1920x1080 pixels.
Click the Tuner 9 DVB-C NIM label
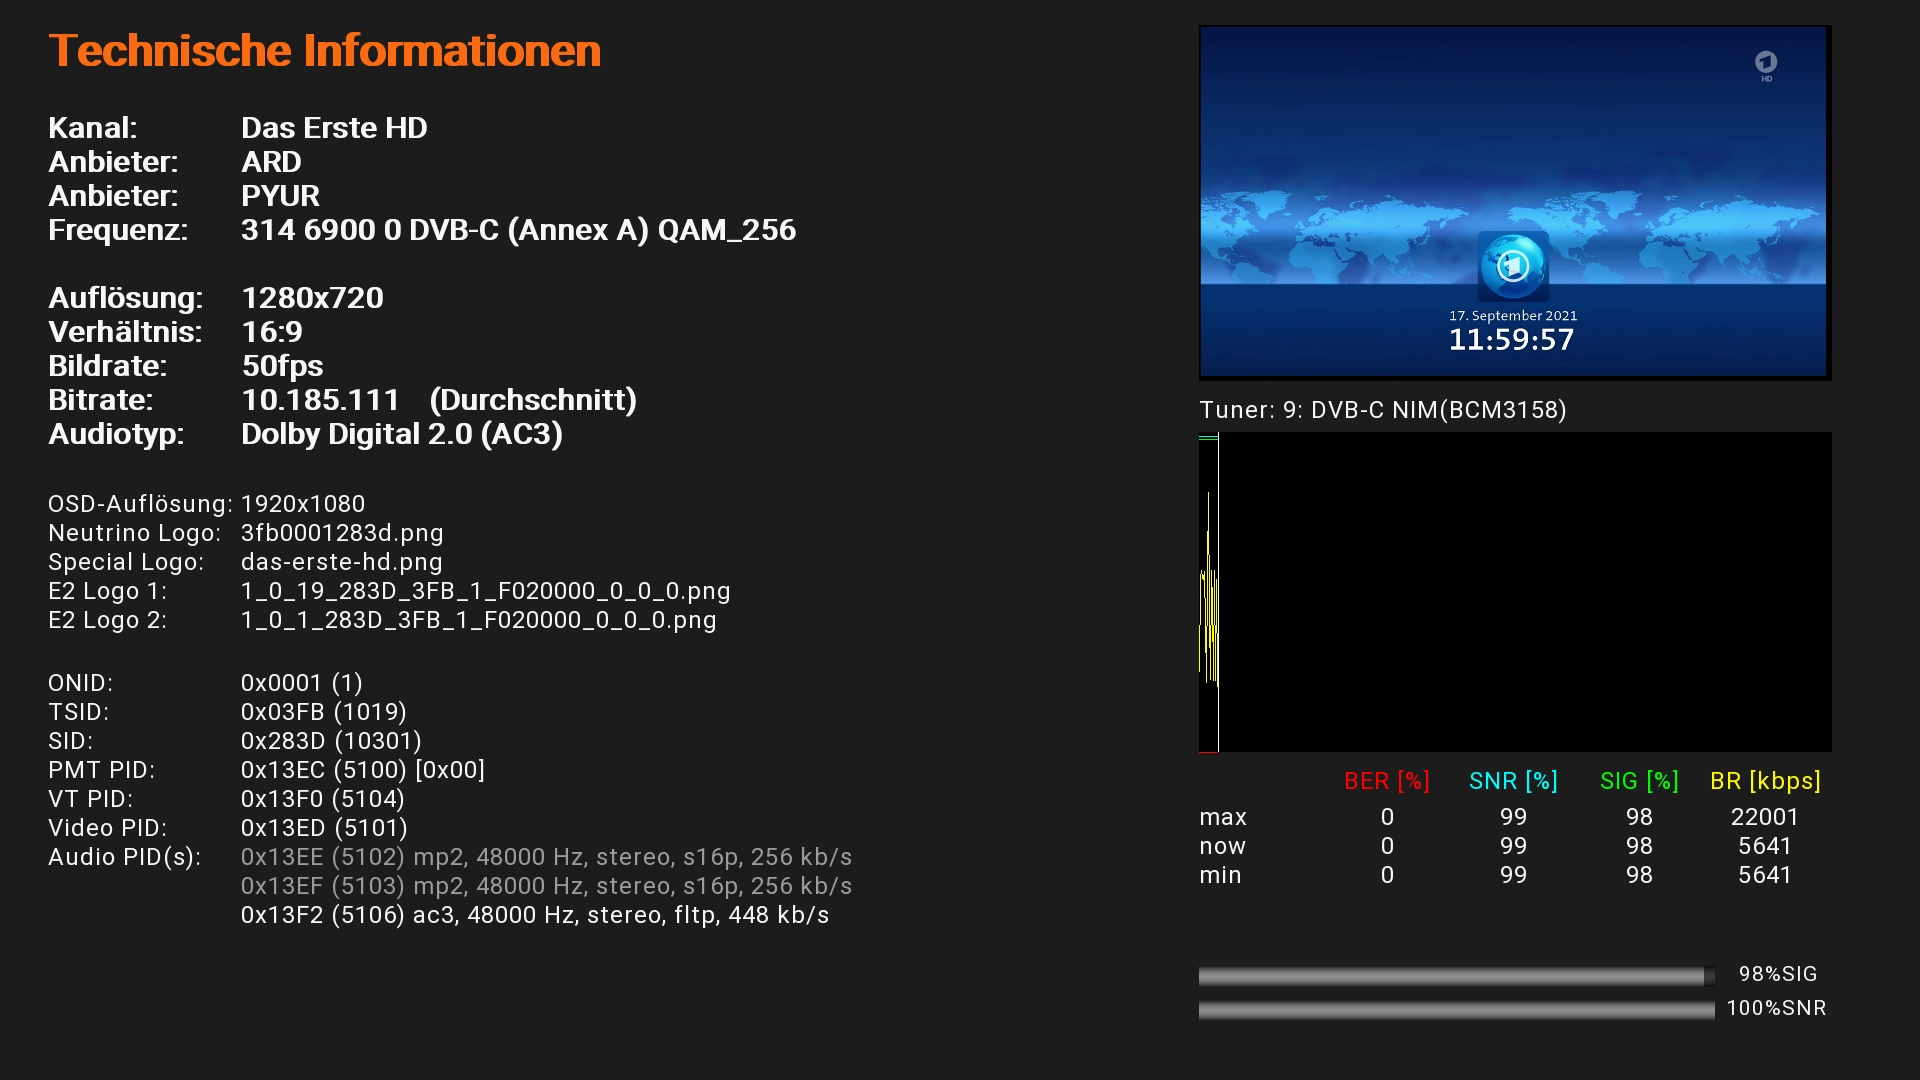(1382, 410)
